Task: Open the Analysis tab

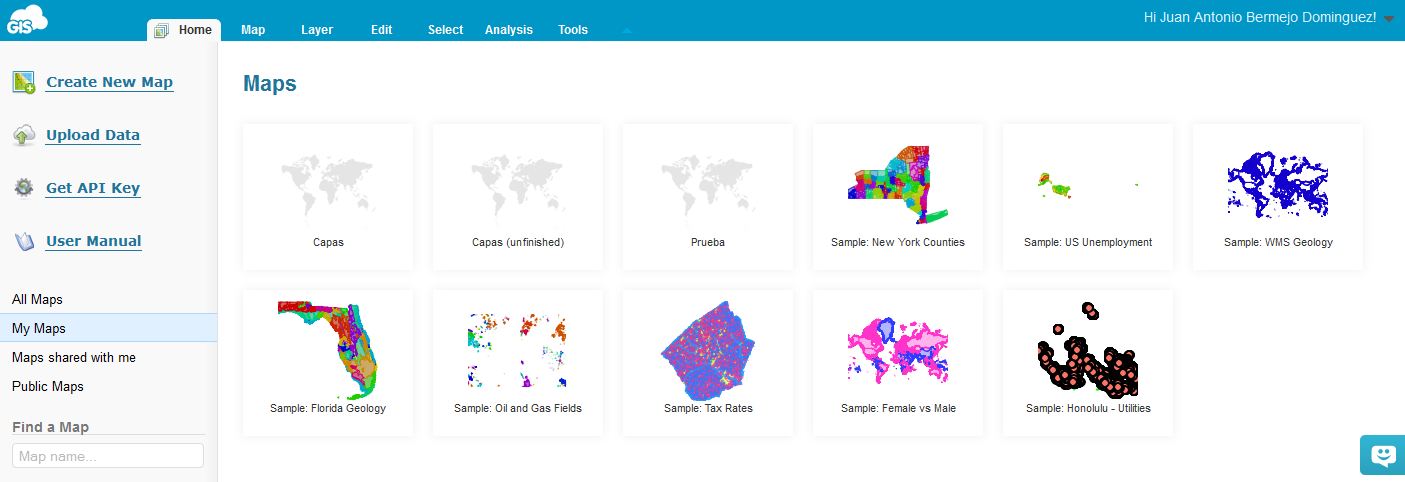Action: (x=508, y=30)
